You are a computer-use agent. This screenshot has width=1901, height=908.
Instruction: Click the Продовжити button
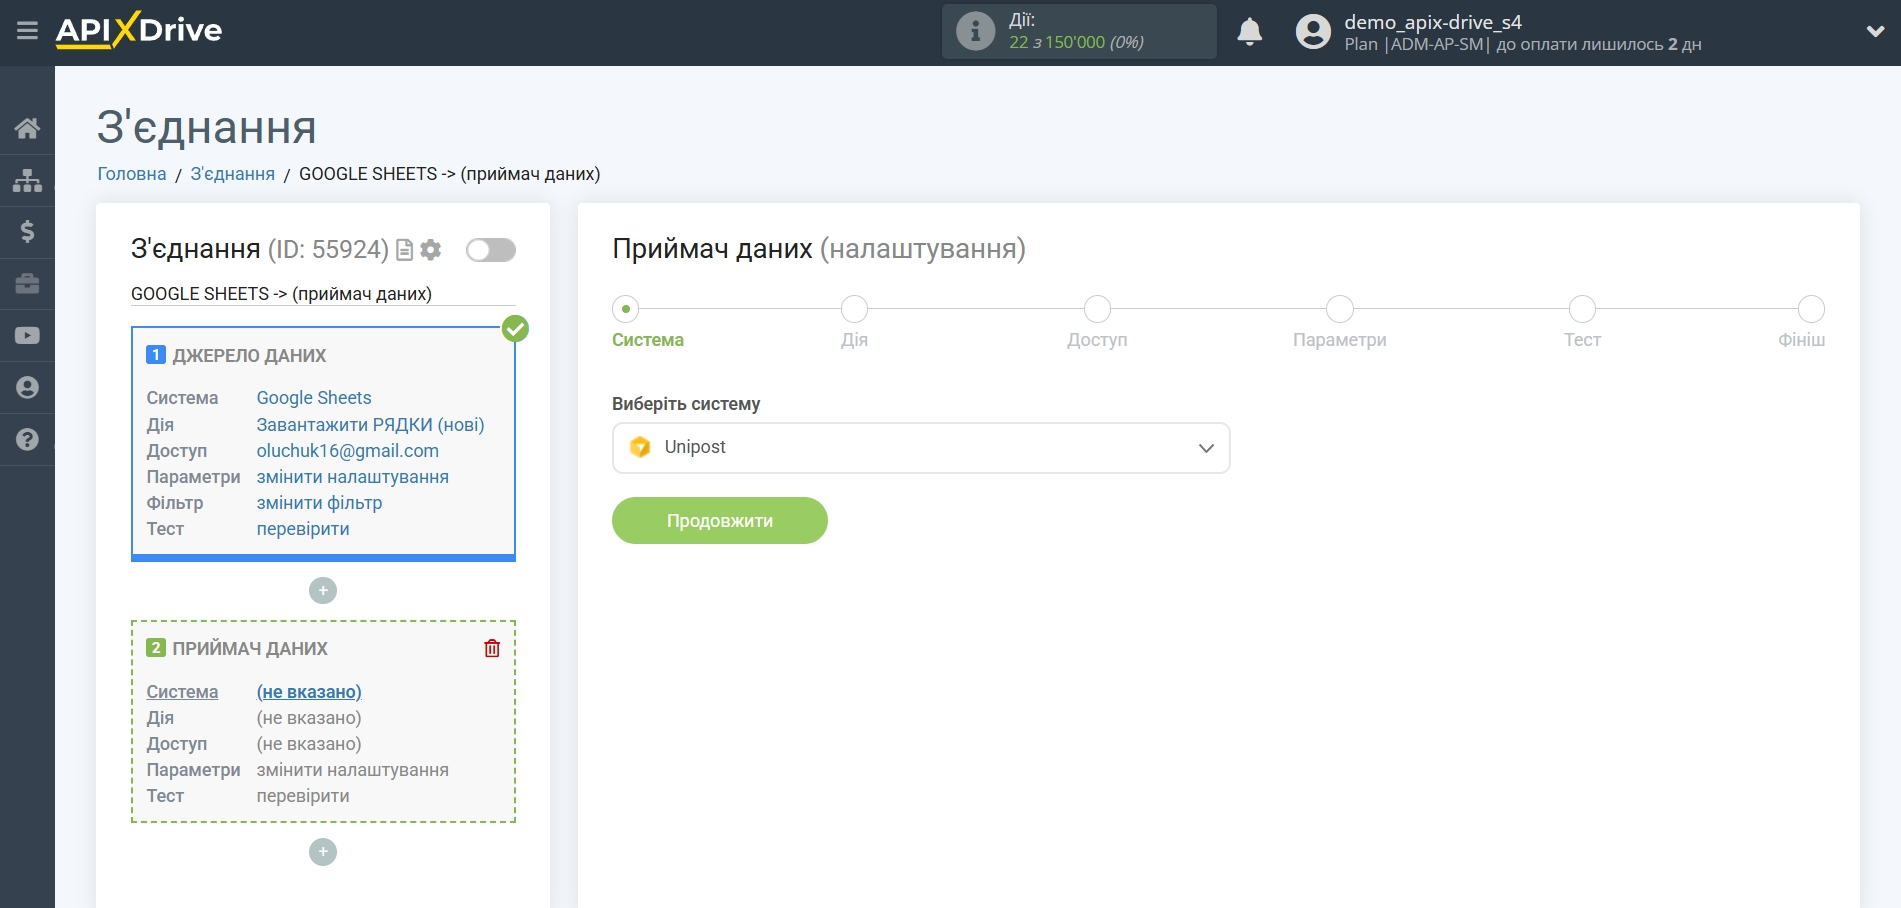719,521
